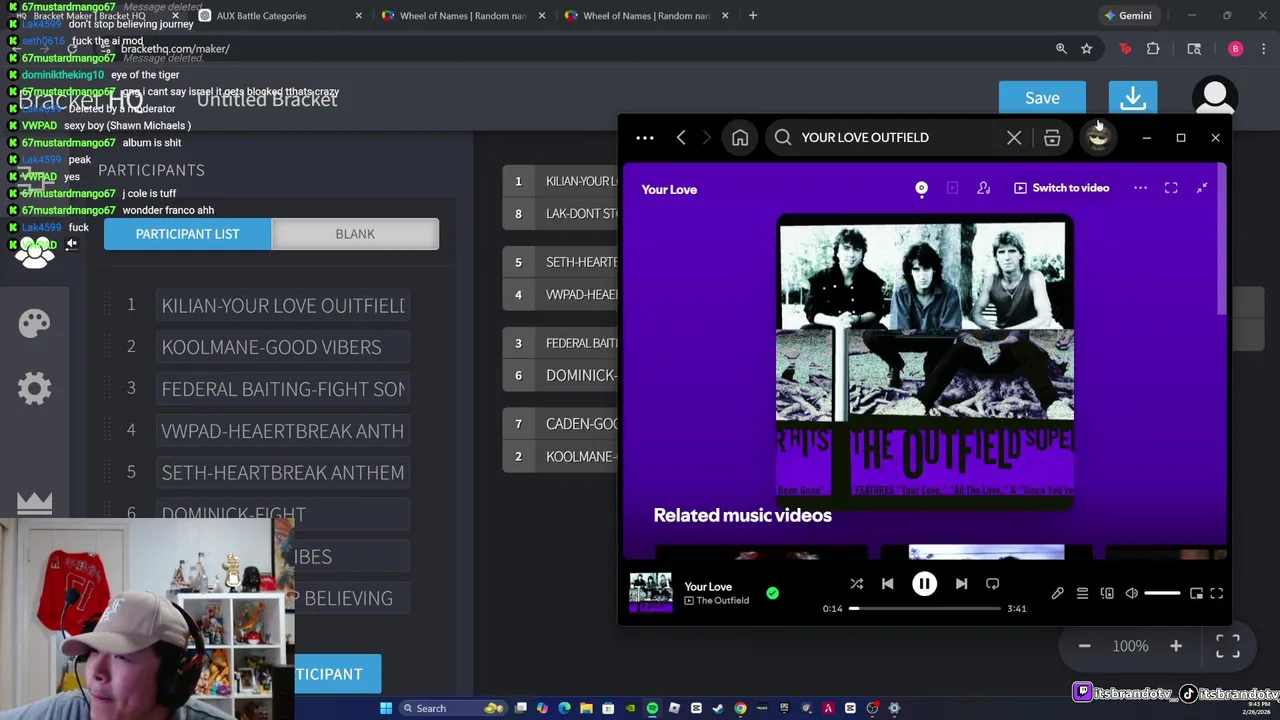Select the Now Playing disc view icon
Viewport: 1280px width, 720px height.
tap(922, 188)
